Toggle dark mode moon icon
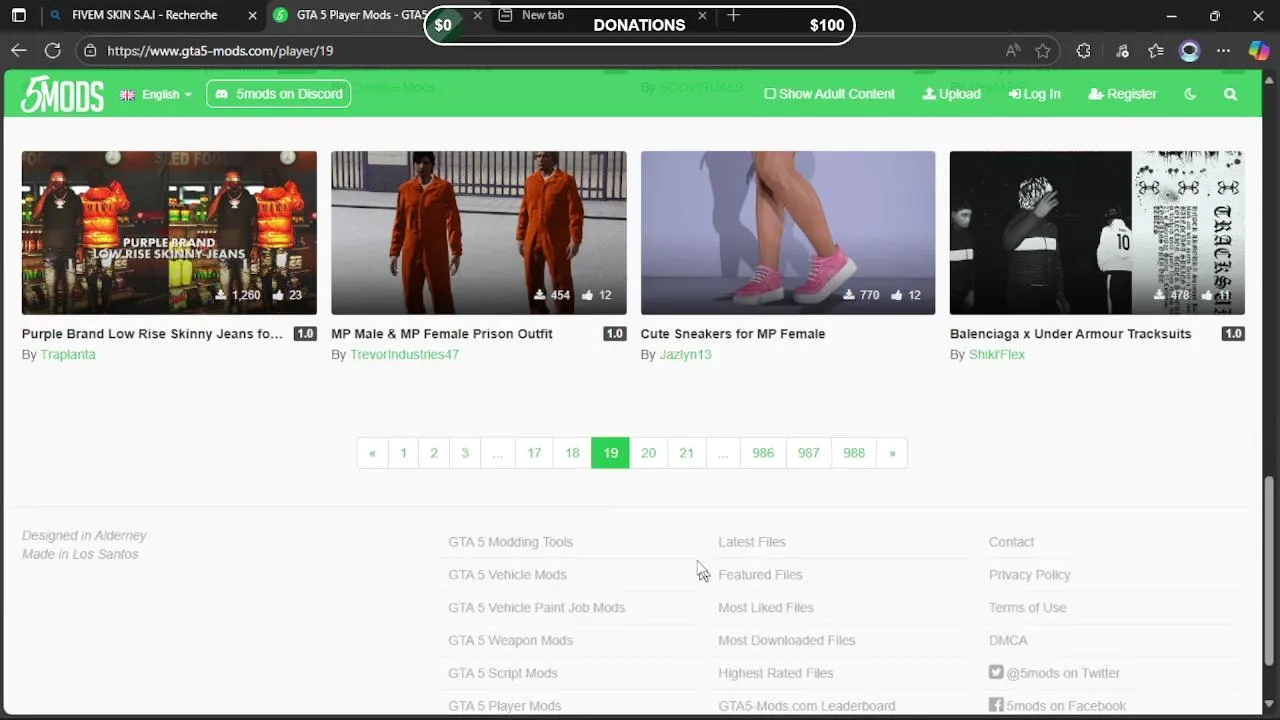Viewport: 1280px width, 720px height. [1190, 94]
